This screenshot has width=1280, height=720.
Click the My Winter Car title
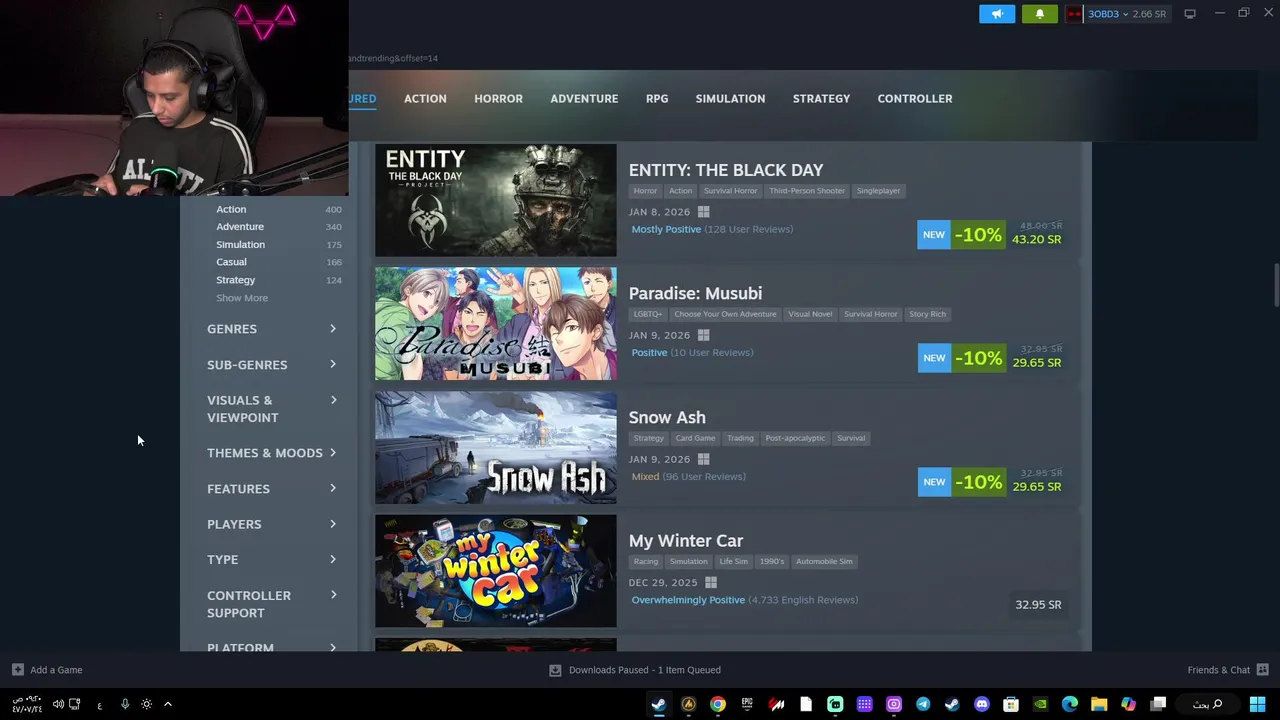click(x=686, y=541)
